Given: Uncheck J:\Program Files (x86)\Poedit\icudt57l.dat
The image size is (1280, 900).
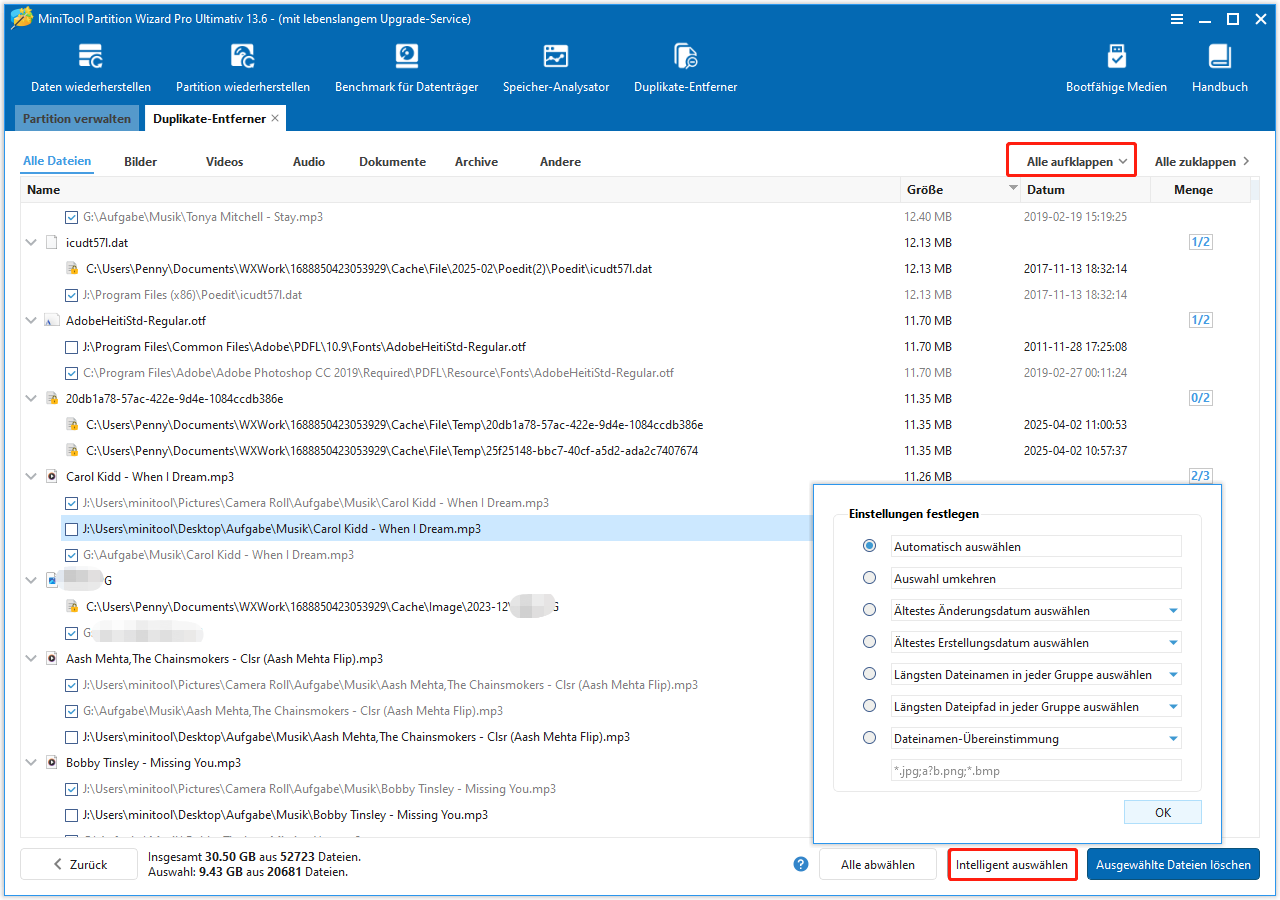Looking at the screenshot, I should pyautogui.click(x=71, y=295).
